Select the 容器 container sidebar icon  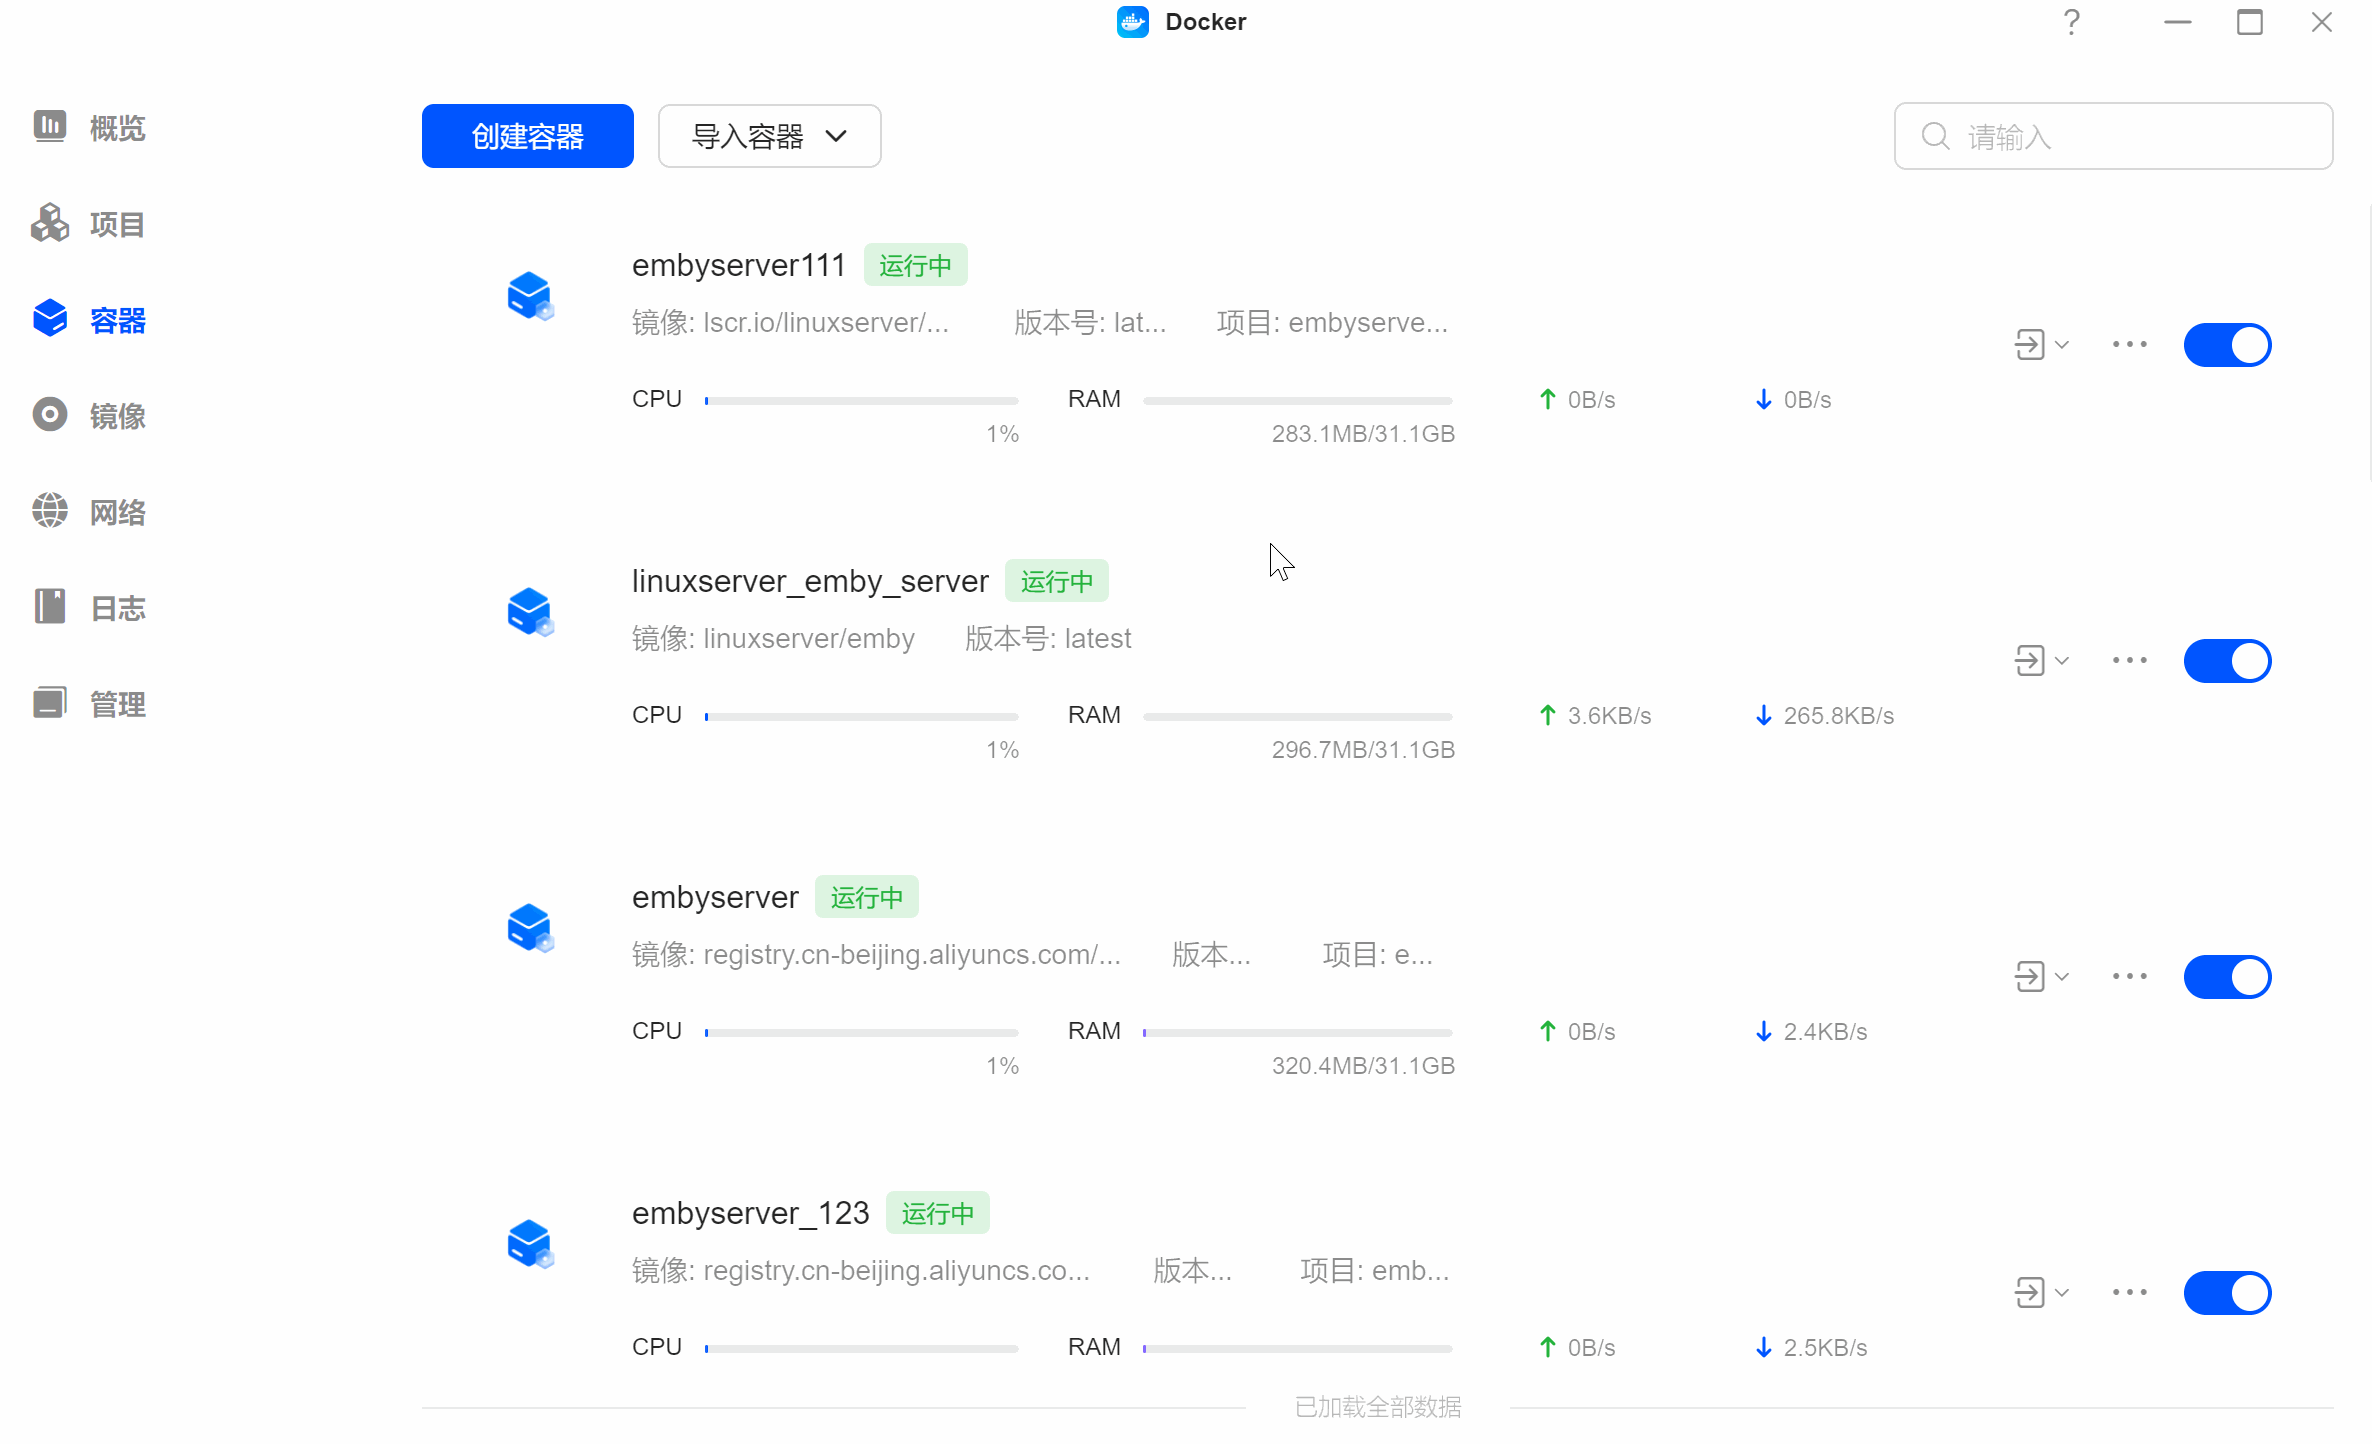[49, 319]
